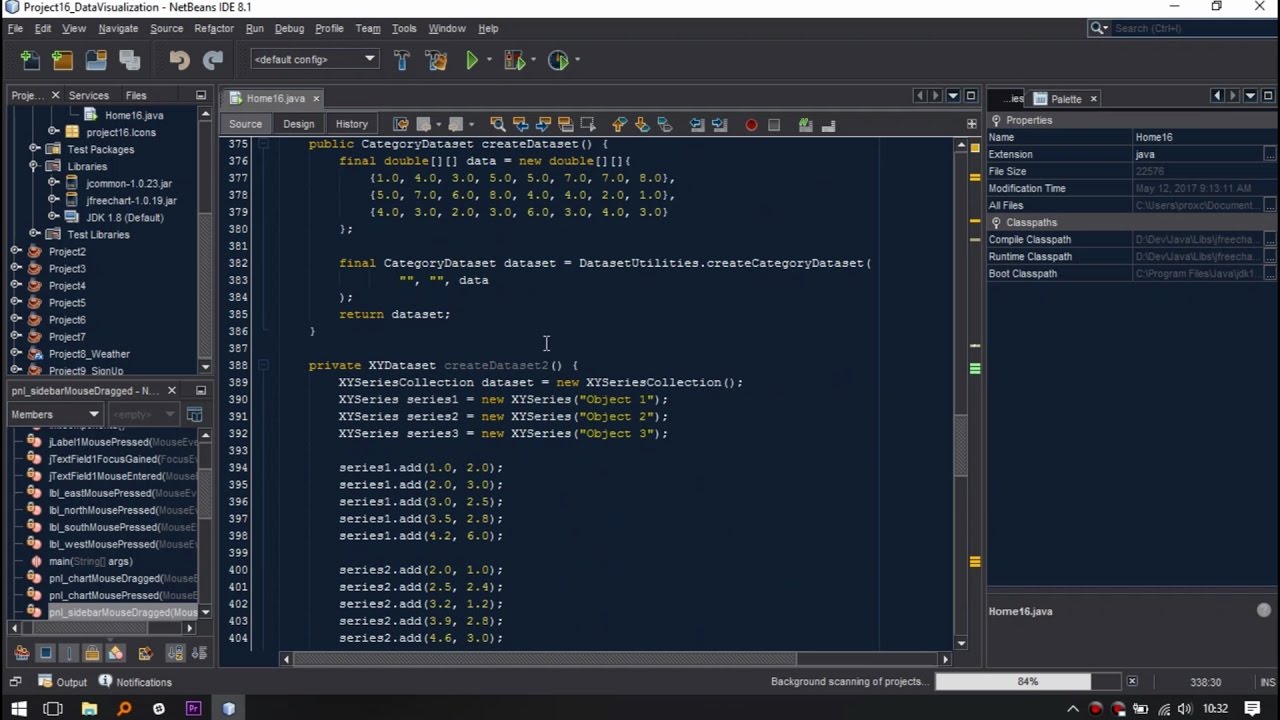This screenshot has height=720, width=1280.
Task: Switch to Palette tab
Action: coord(1066,99)
